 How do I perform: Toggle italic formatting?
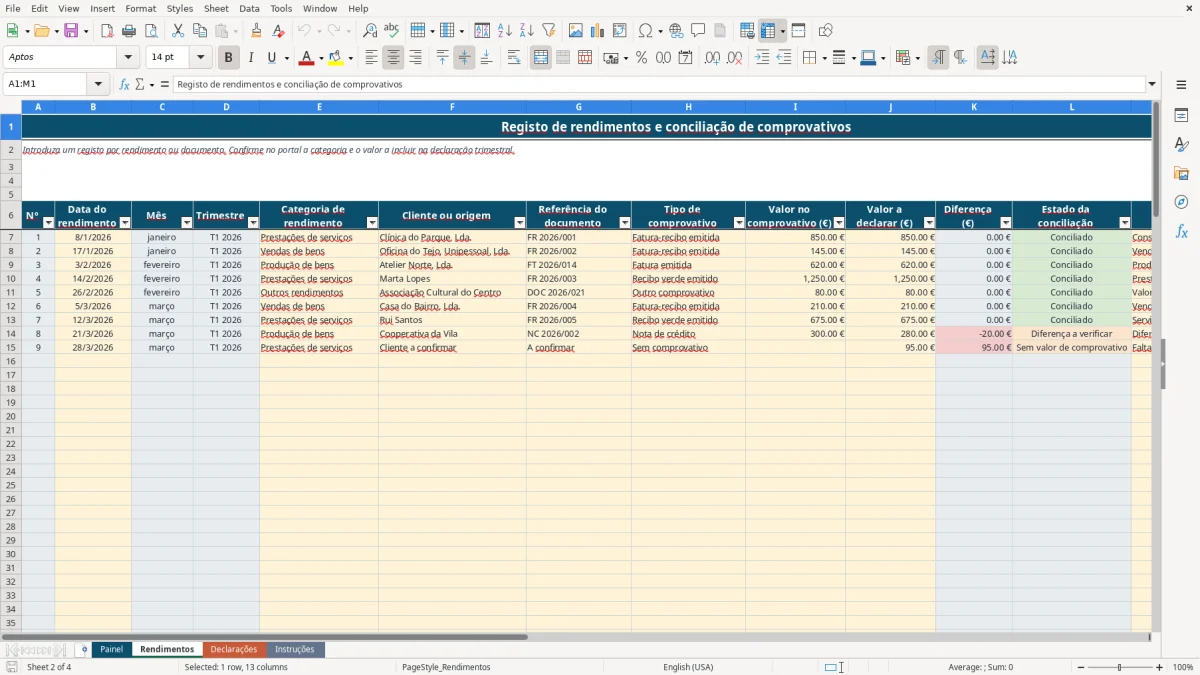pyautogui.click(x=251, y=58)
